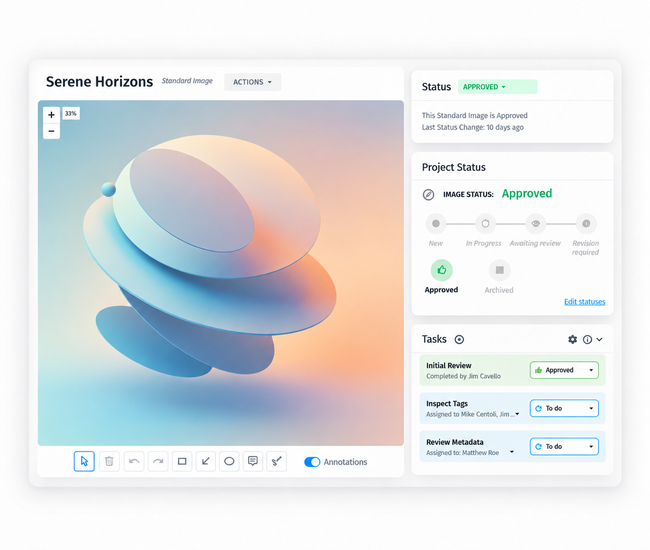Open the ACTIONS dropdown

coord(252,82)
